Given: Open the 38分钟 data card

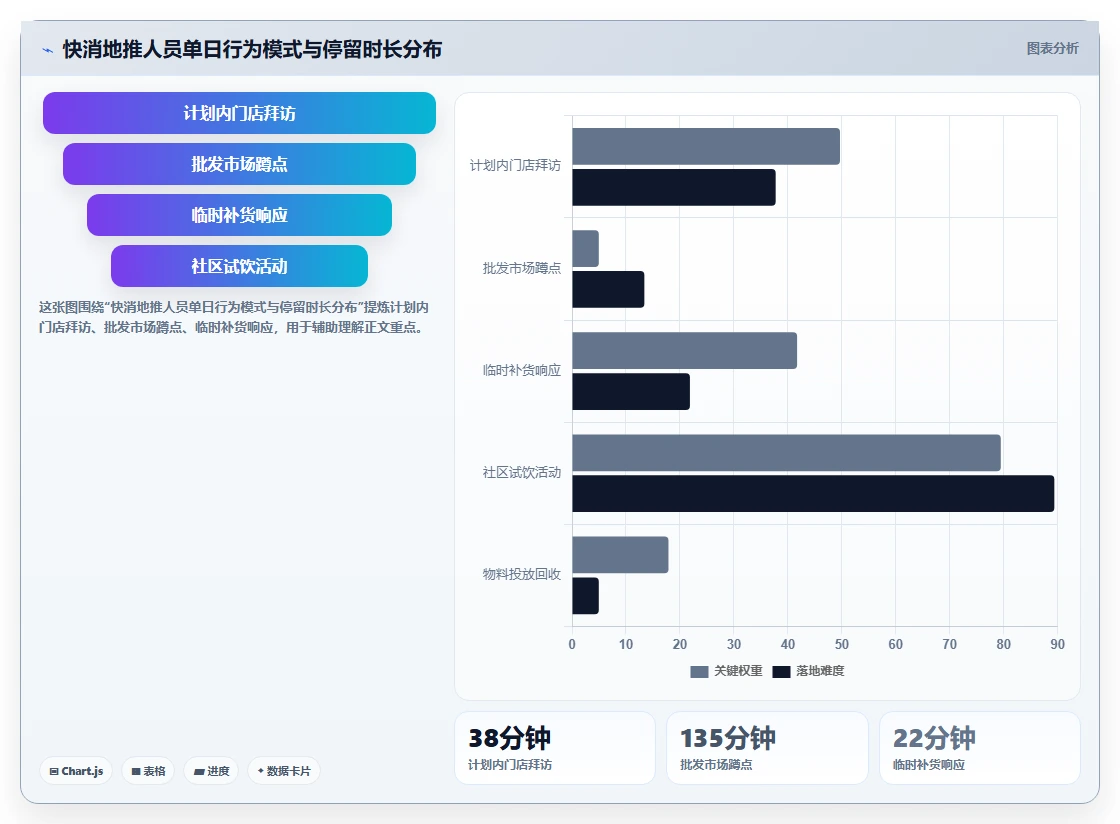Looking at the screenshot, I should pyautogui.click(x=555, y=748).
